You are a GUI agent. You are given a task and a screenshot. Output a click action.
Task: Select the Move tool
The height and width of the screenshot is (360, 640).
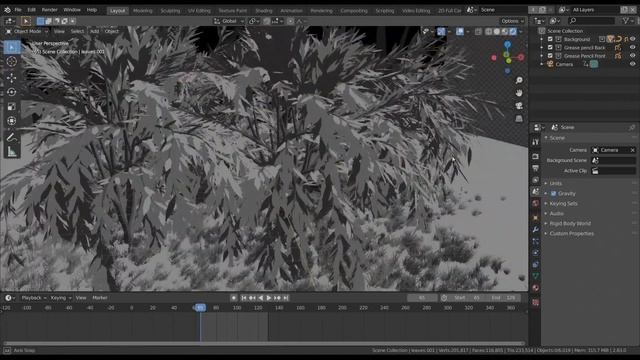(11, 77)
